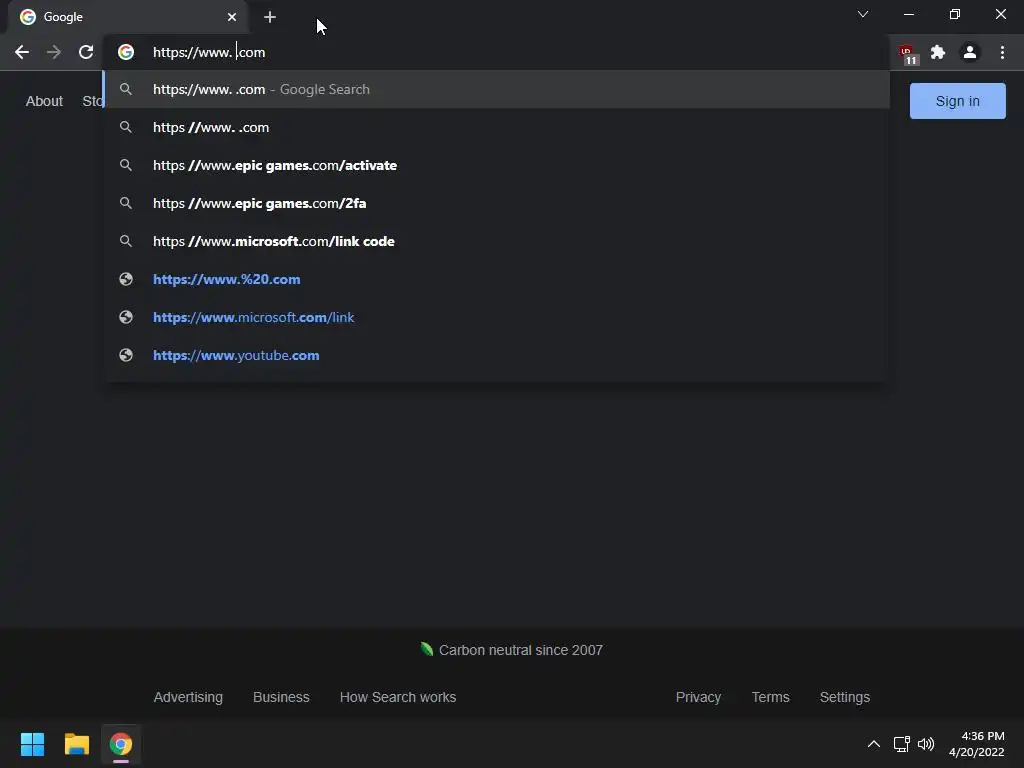1024x768 pixels.
Task: Click the Chrome taskbar icon
Action: click(121, 744)
